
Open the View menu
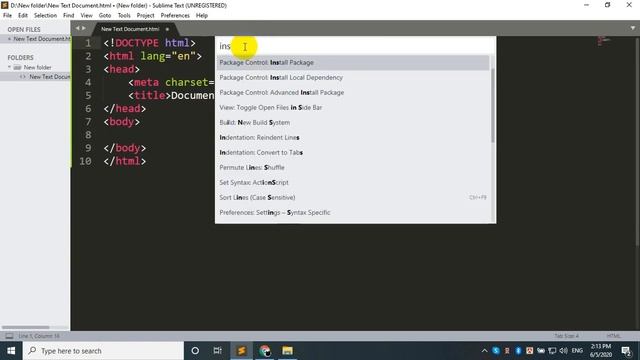coord(87,16)
